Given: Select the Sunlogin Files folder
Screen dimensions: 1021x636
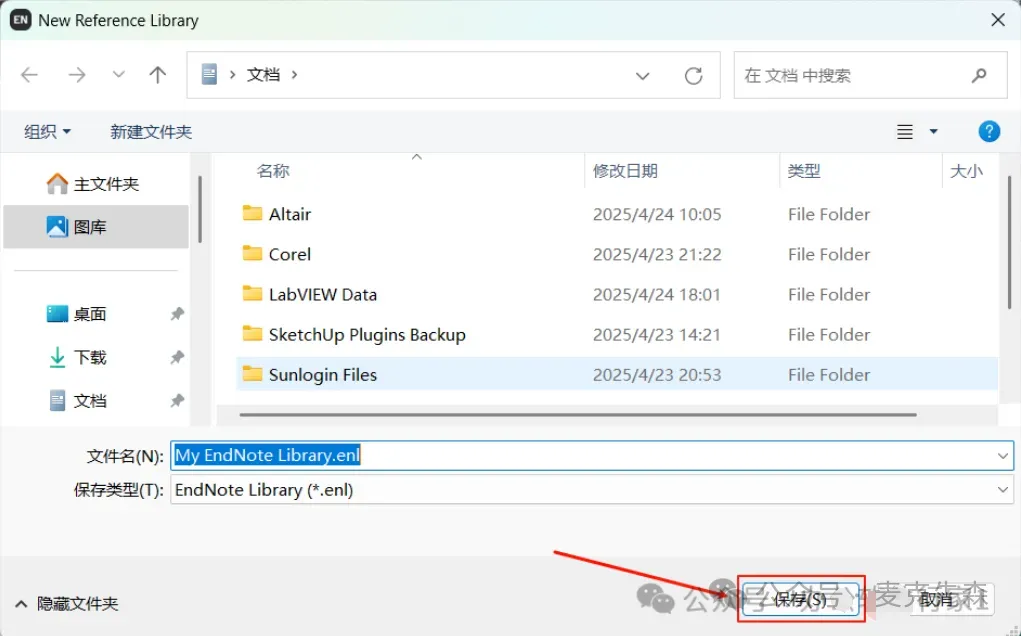Looking at the screenshot, I should click(x=616, y=374).
